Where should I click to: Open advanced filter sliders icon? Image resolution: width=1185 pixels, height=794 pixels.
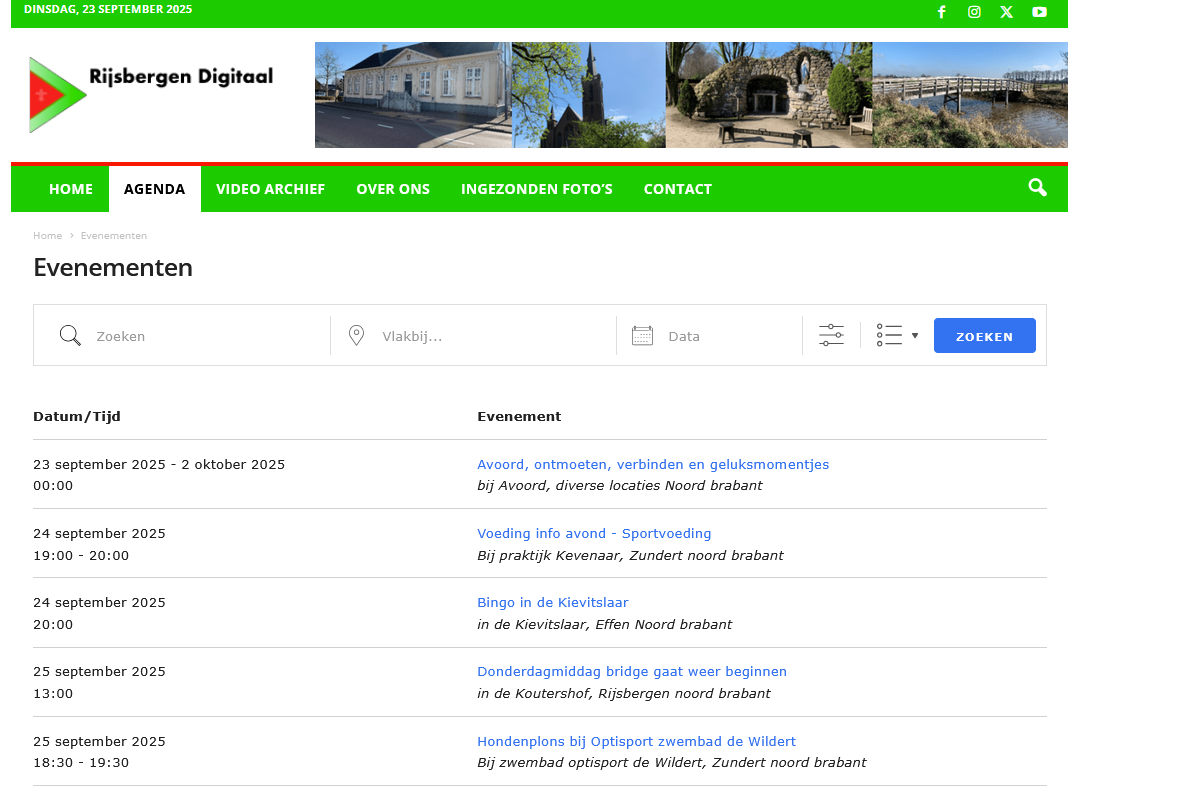tap(831, 335)
